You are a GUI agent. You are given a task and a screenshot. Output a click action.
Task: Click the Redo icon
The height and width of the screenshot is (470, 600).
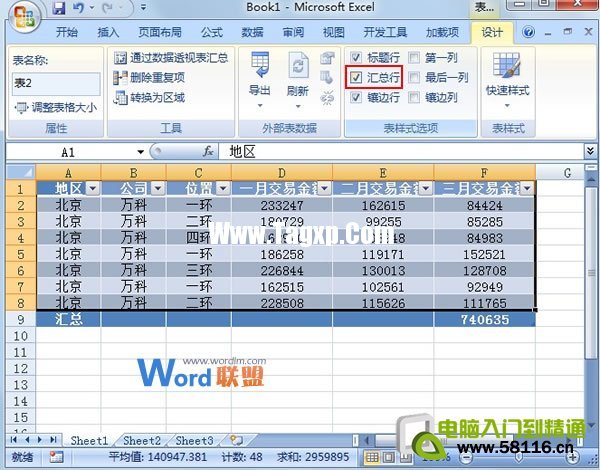pos(109,7)
